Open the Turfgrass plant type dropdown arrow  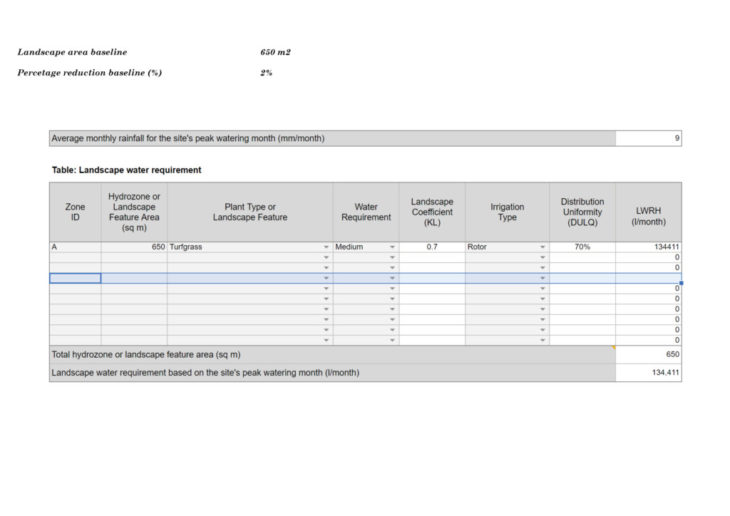point(326,247)
